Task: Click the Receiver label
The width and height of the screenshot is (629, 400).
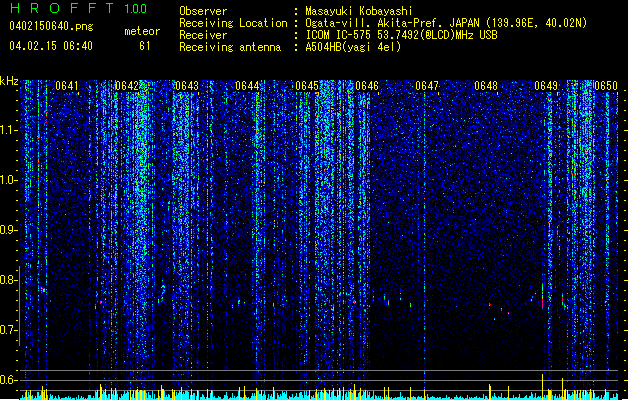Action: [x=203, y=35]
